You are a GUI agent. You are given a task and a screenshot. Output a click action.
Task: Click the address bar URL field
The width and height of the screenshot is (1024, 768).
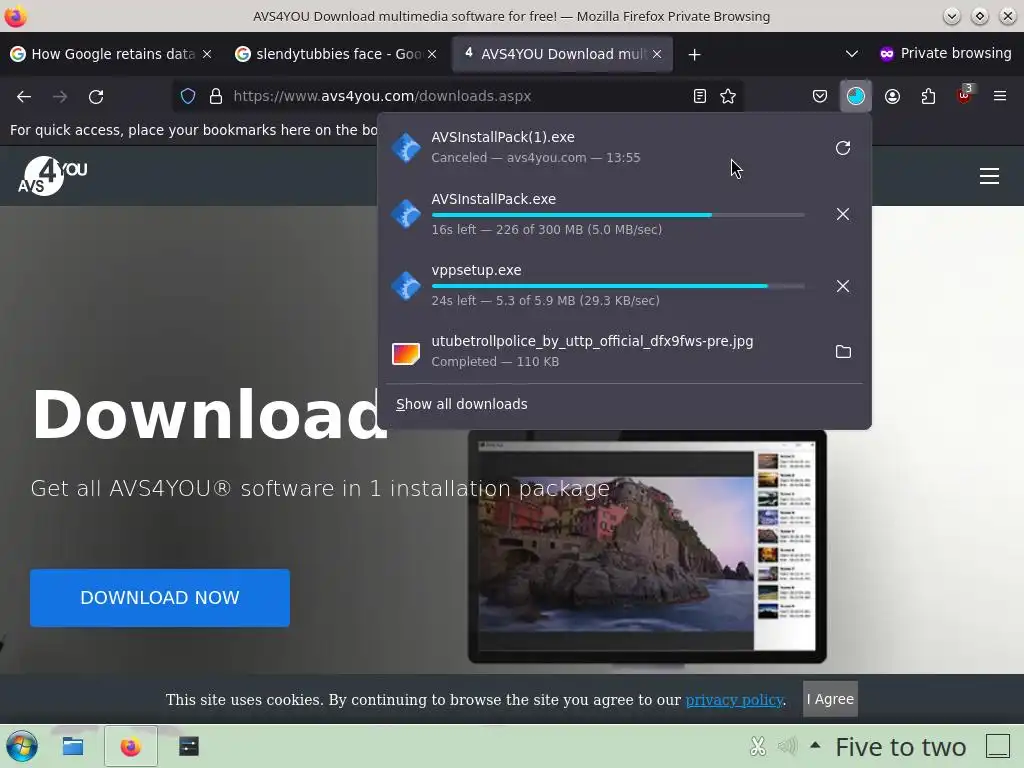pos(457,97)
